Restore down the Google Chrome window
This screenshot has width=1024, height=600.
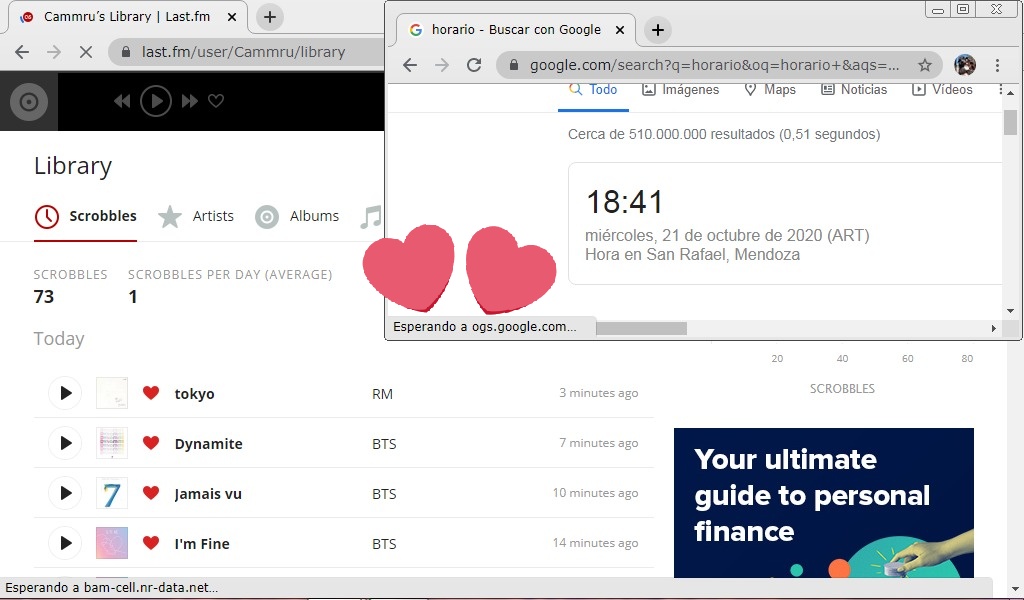click(x=963, y=9)
